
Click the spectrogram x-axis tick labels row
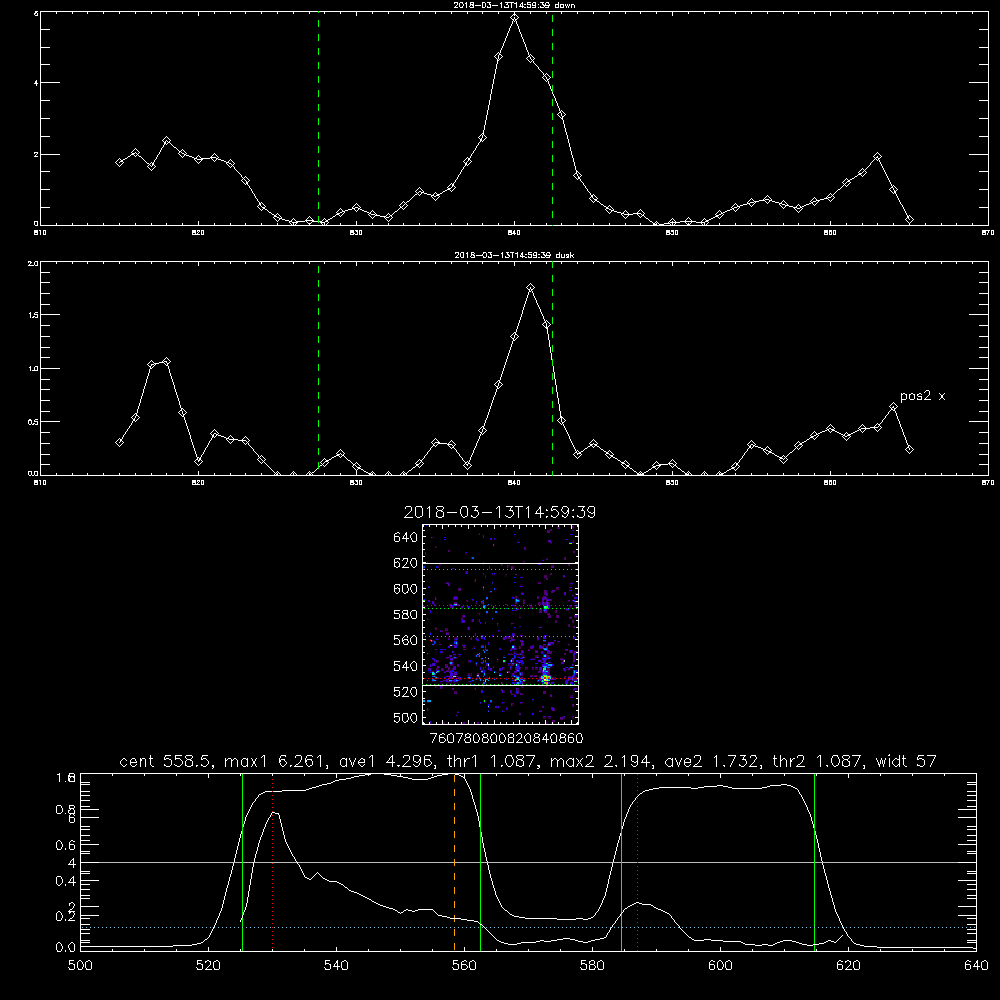506,739
